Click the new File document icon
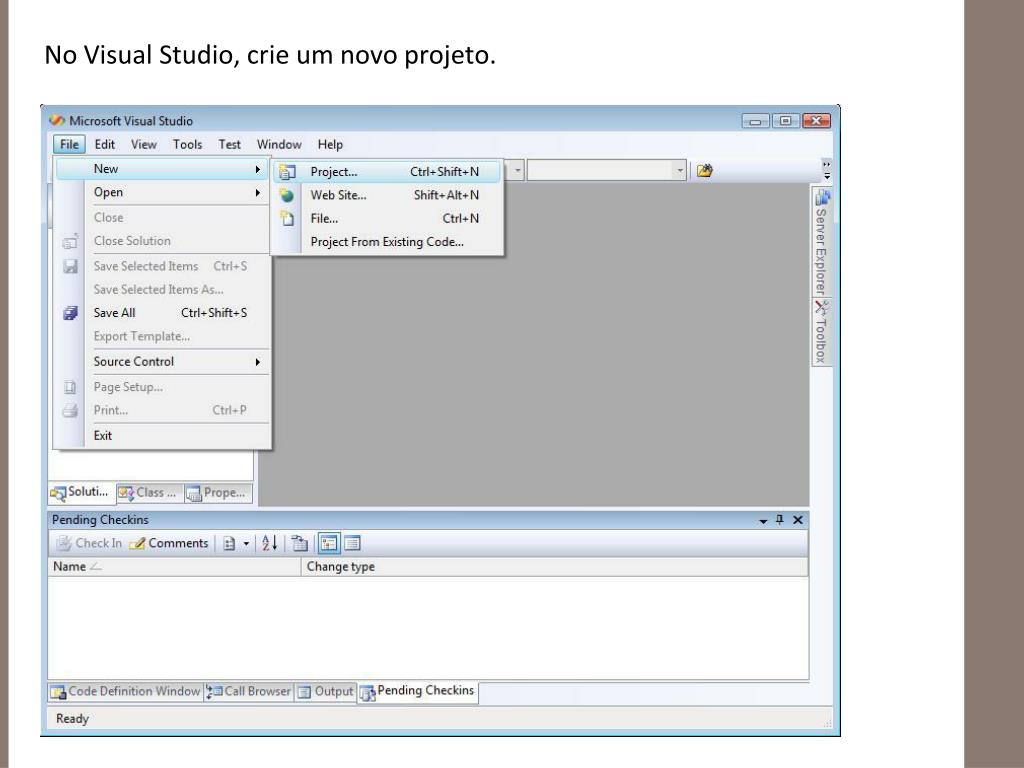 click(x=287, y=218)
